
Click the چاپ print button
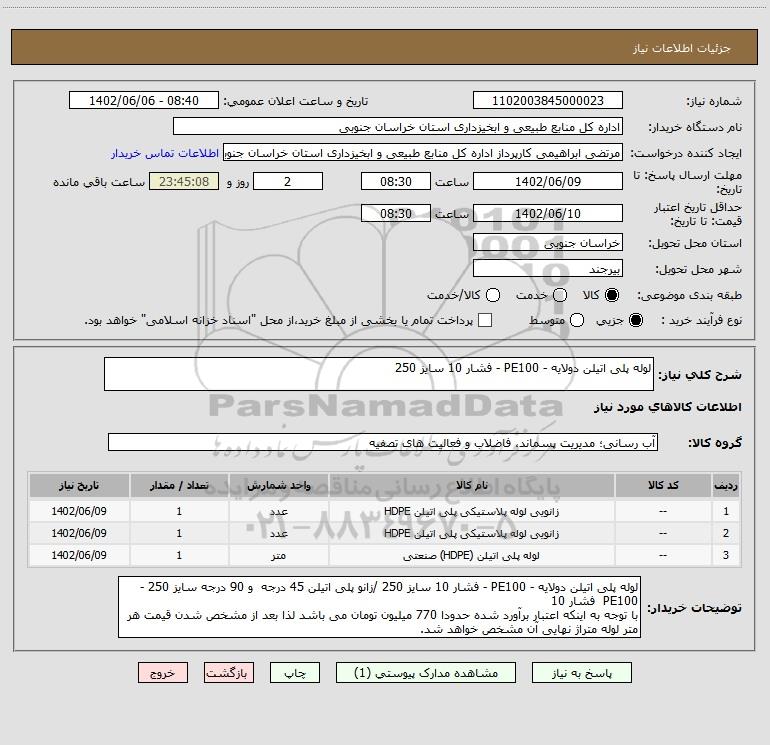pos(295,673)
